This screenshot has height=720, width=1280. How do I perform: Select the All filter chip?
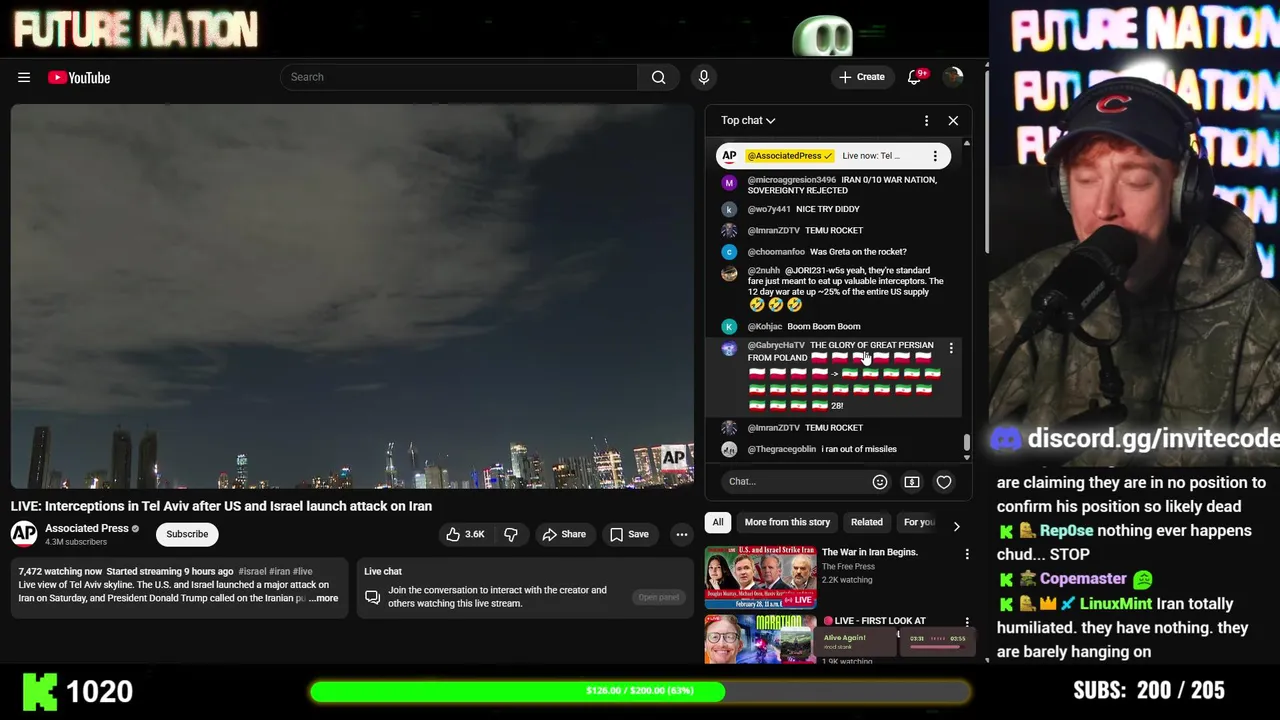point(717,522)
